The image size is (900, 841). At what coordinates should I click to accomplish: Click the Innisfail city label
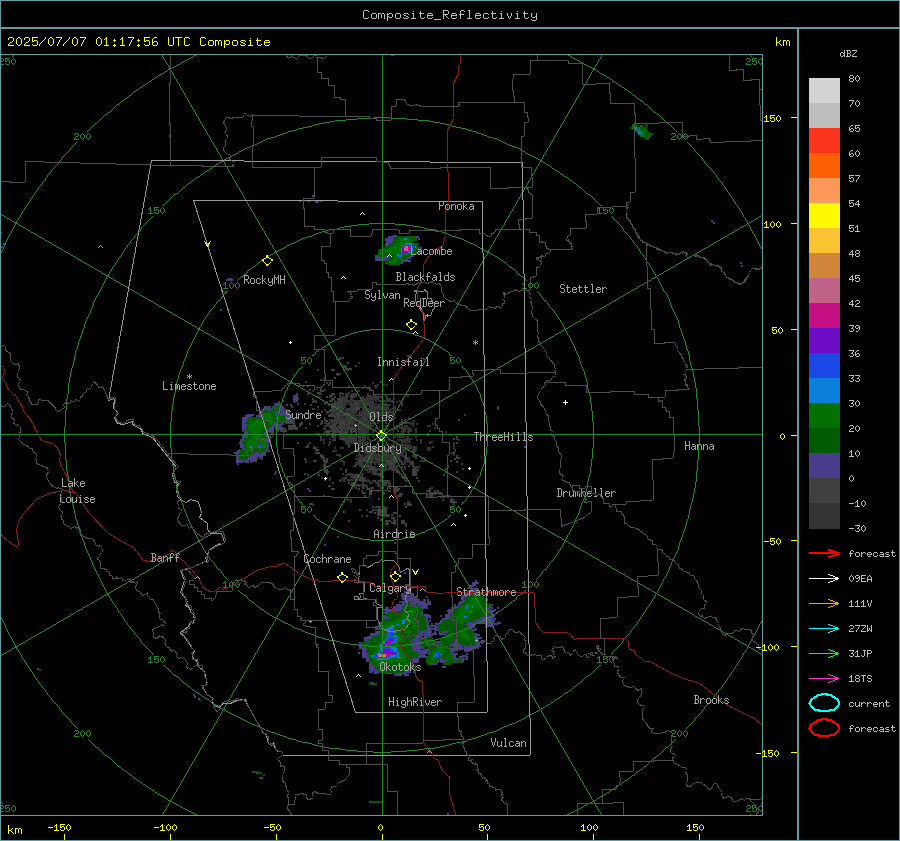(403, 362)
